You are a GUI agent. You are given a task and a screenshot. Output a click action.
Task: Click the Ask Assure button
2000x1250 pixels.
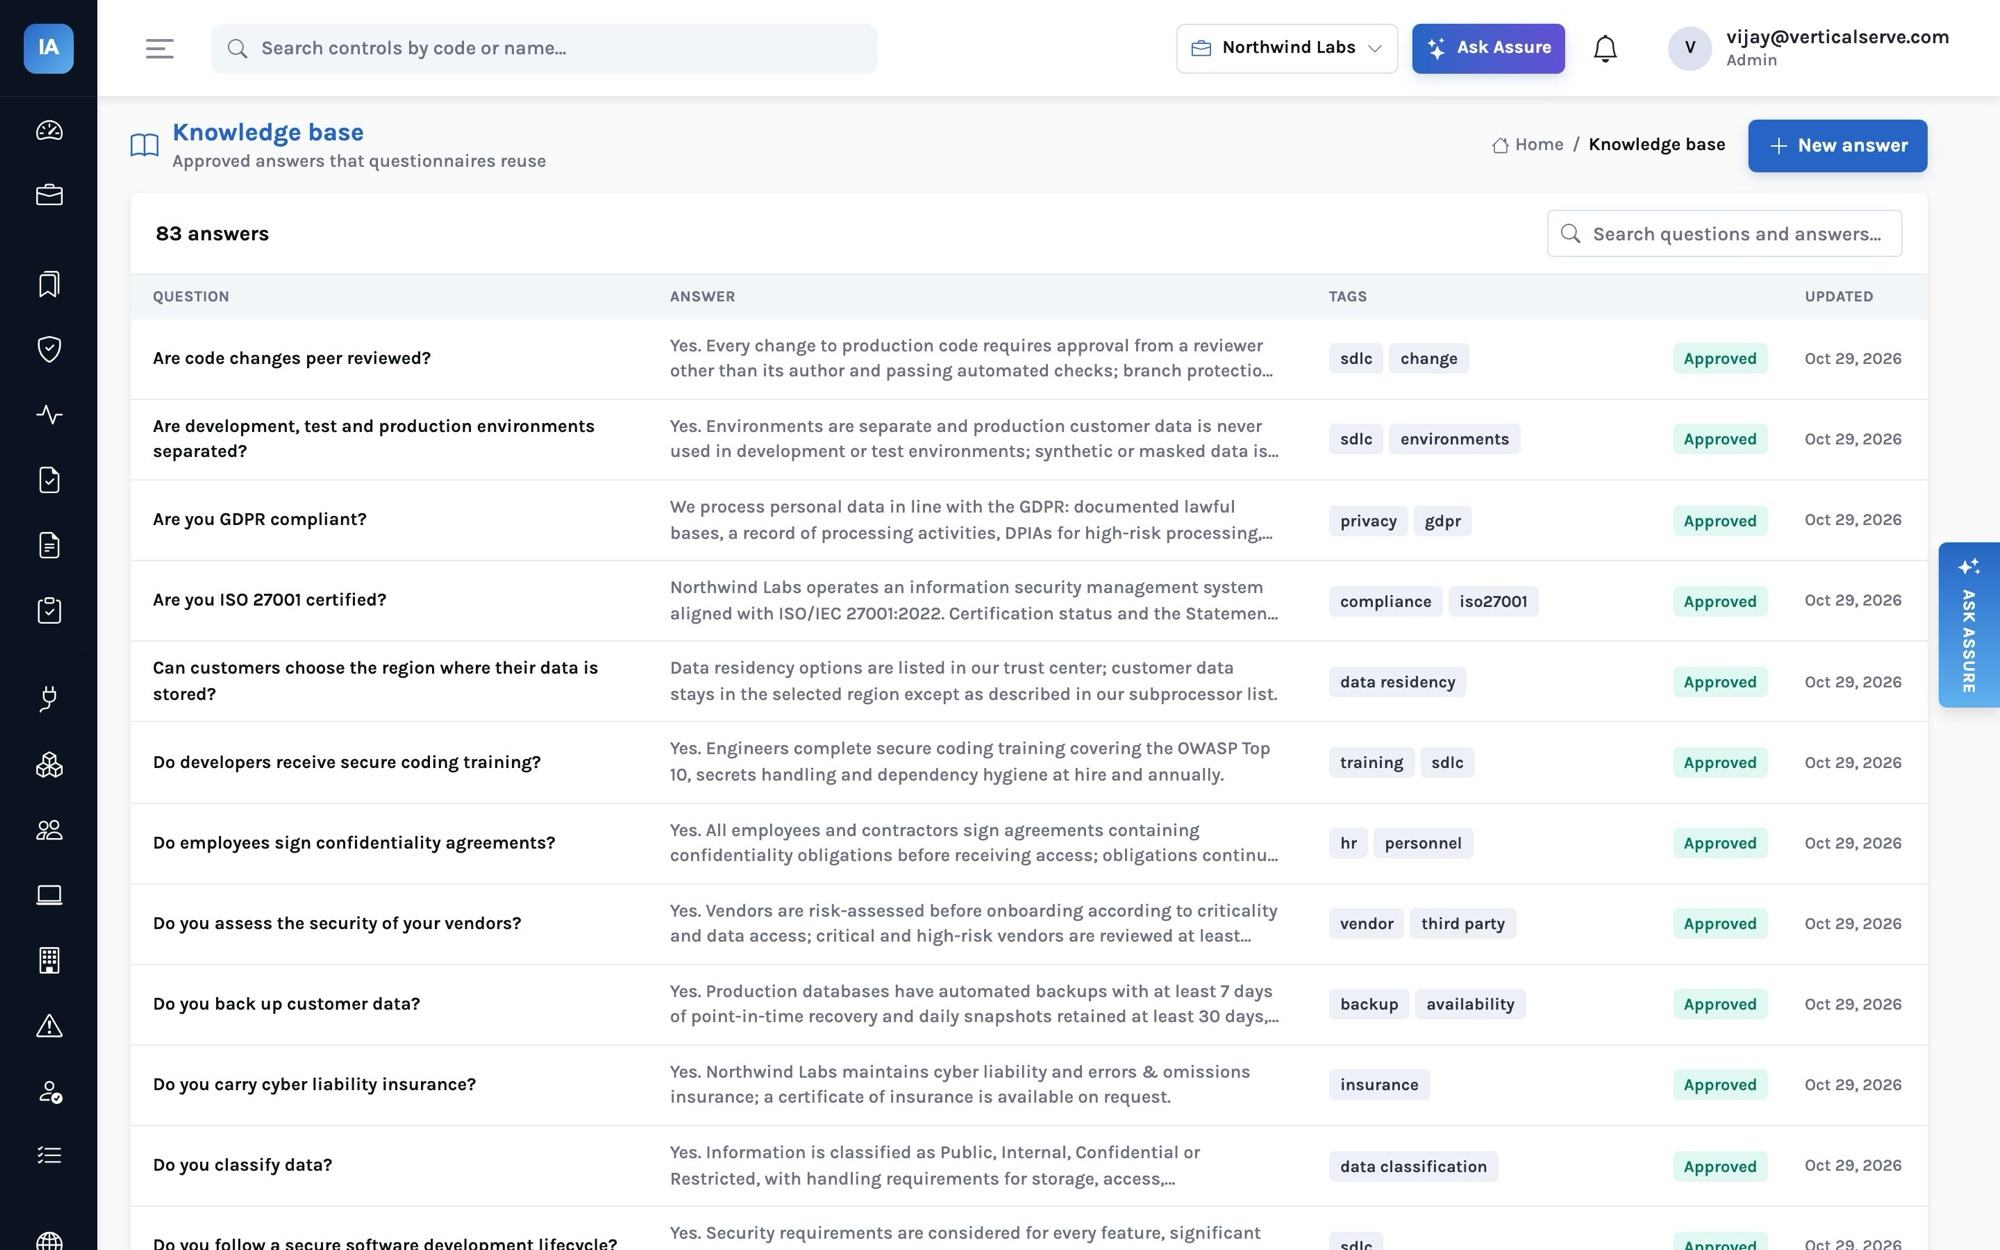pyautogui.click(x=1488, y=48)
